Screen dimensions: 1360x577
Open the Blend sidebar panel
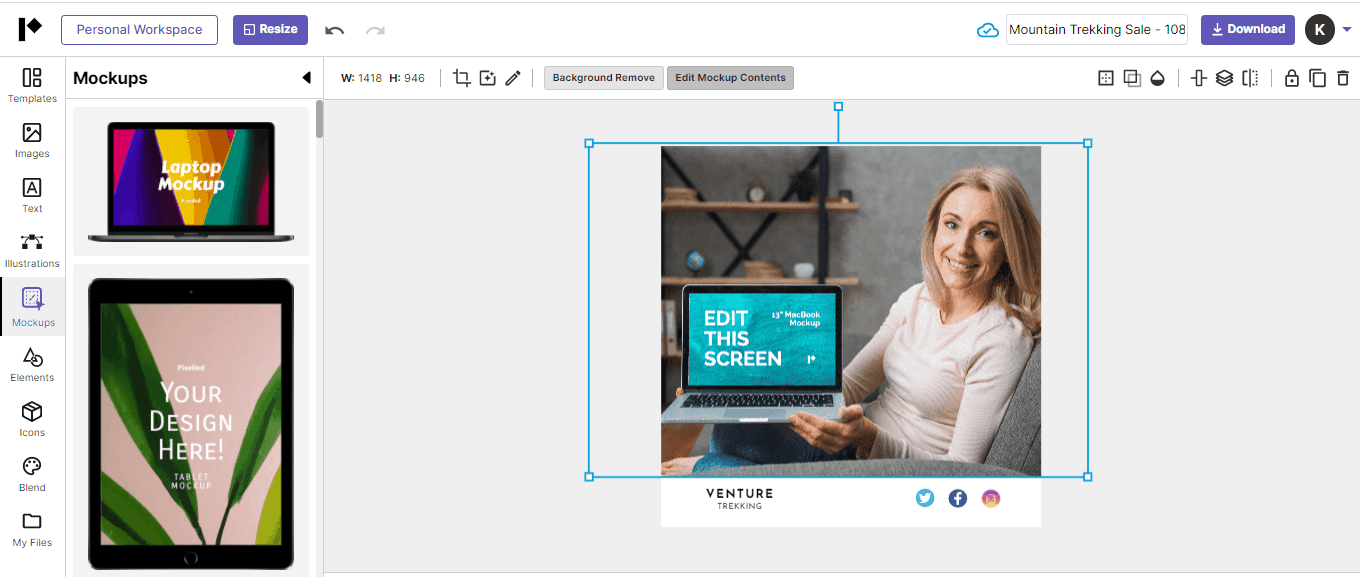click(32, 474)
